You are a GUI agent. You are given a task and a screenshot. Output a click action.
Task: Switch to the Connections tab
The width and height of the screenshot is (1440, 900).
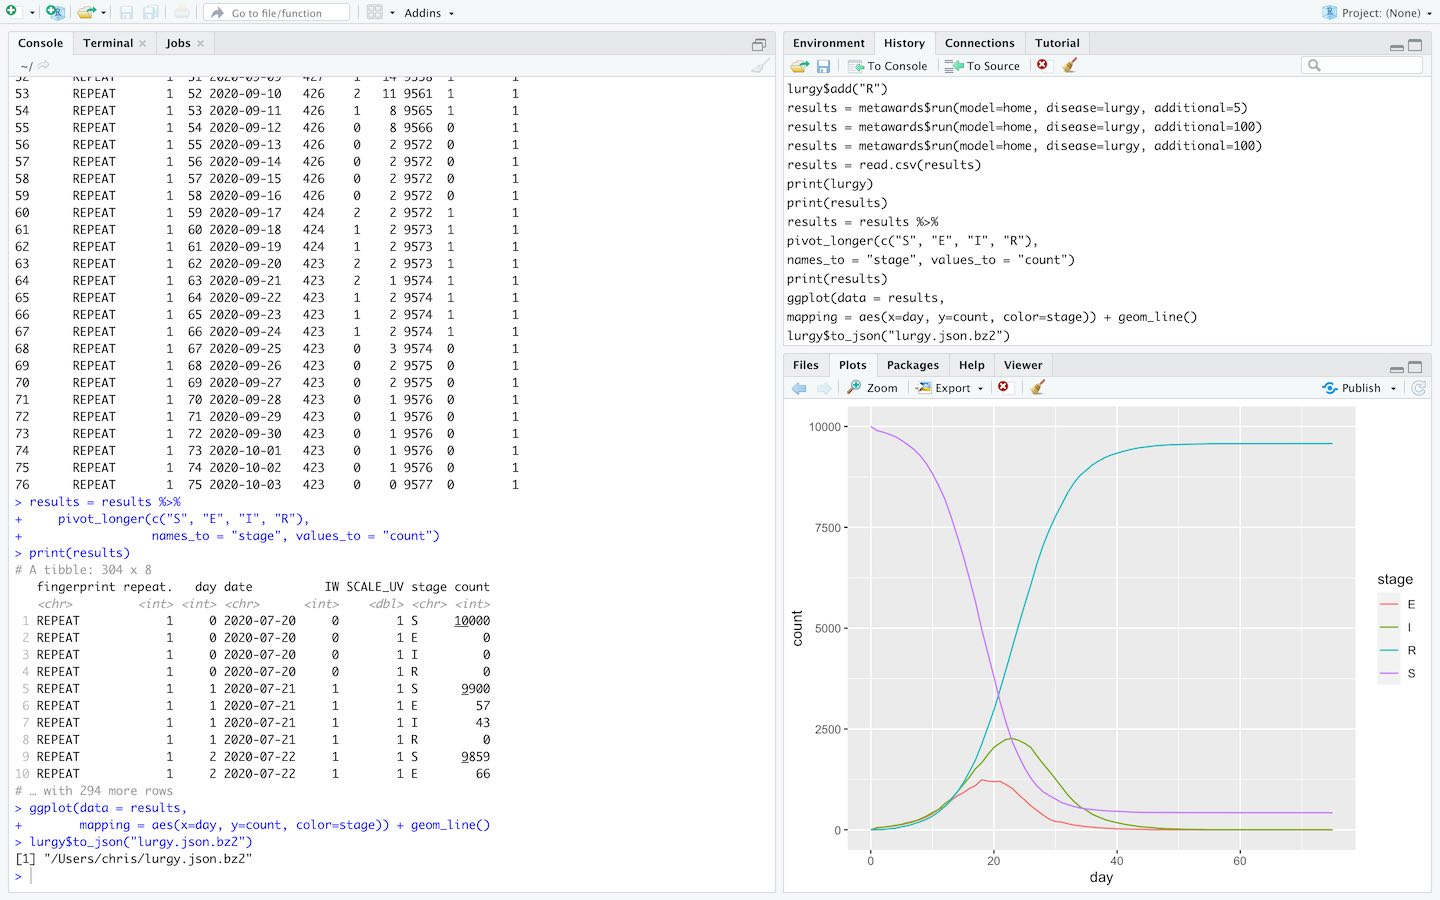pyautogui.click(x=979, y=43)
